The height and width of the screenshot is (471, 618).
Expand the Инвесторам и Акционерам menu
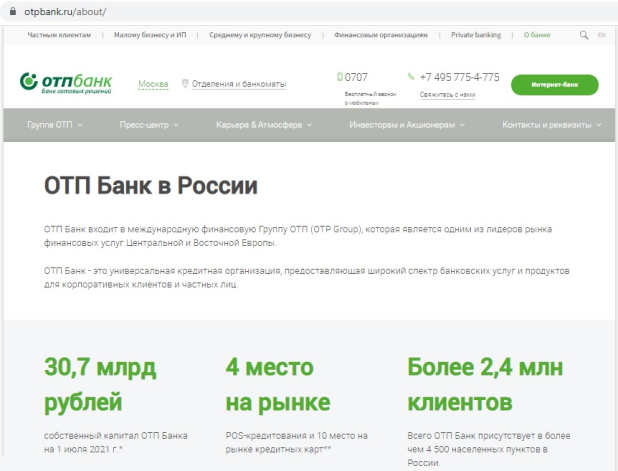[x=407, y=125]
